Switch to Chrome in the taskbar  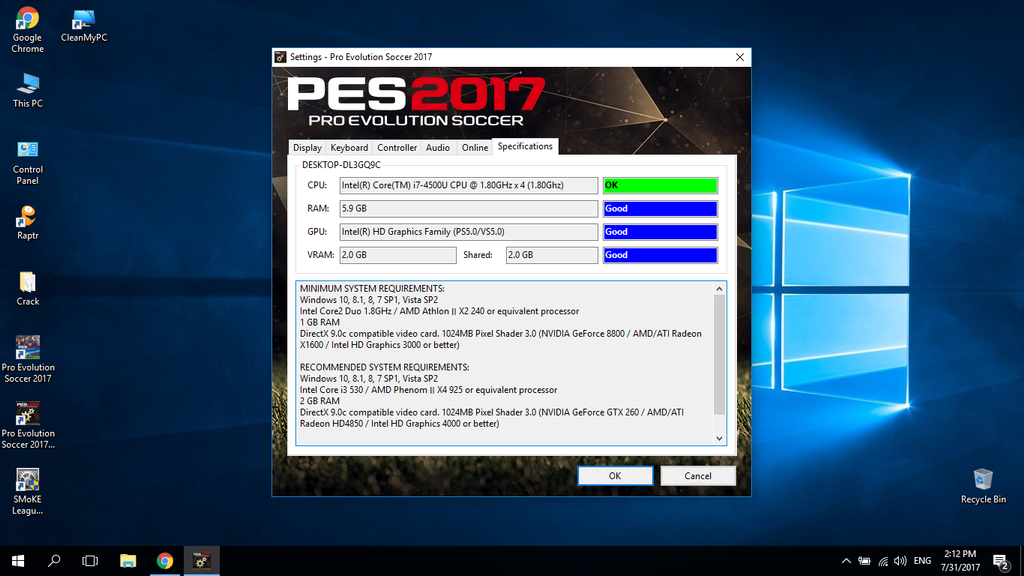click(165, 561)
